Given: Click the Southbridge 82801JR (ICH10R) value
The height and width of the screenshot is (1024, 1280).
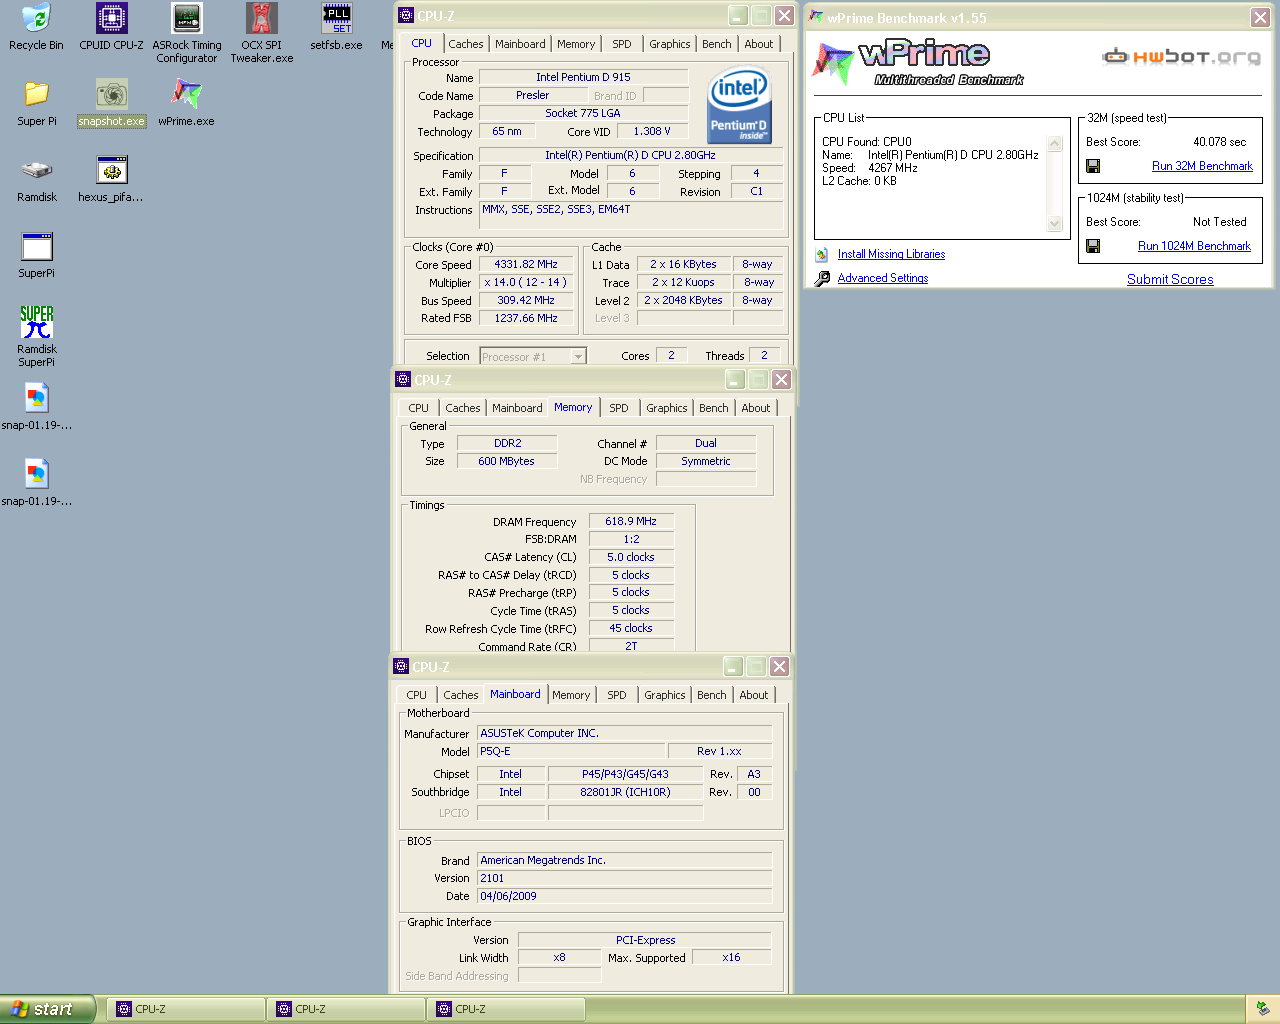Looking at the screenshot, I should (x=625, y=793).
